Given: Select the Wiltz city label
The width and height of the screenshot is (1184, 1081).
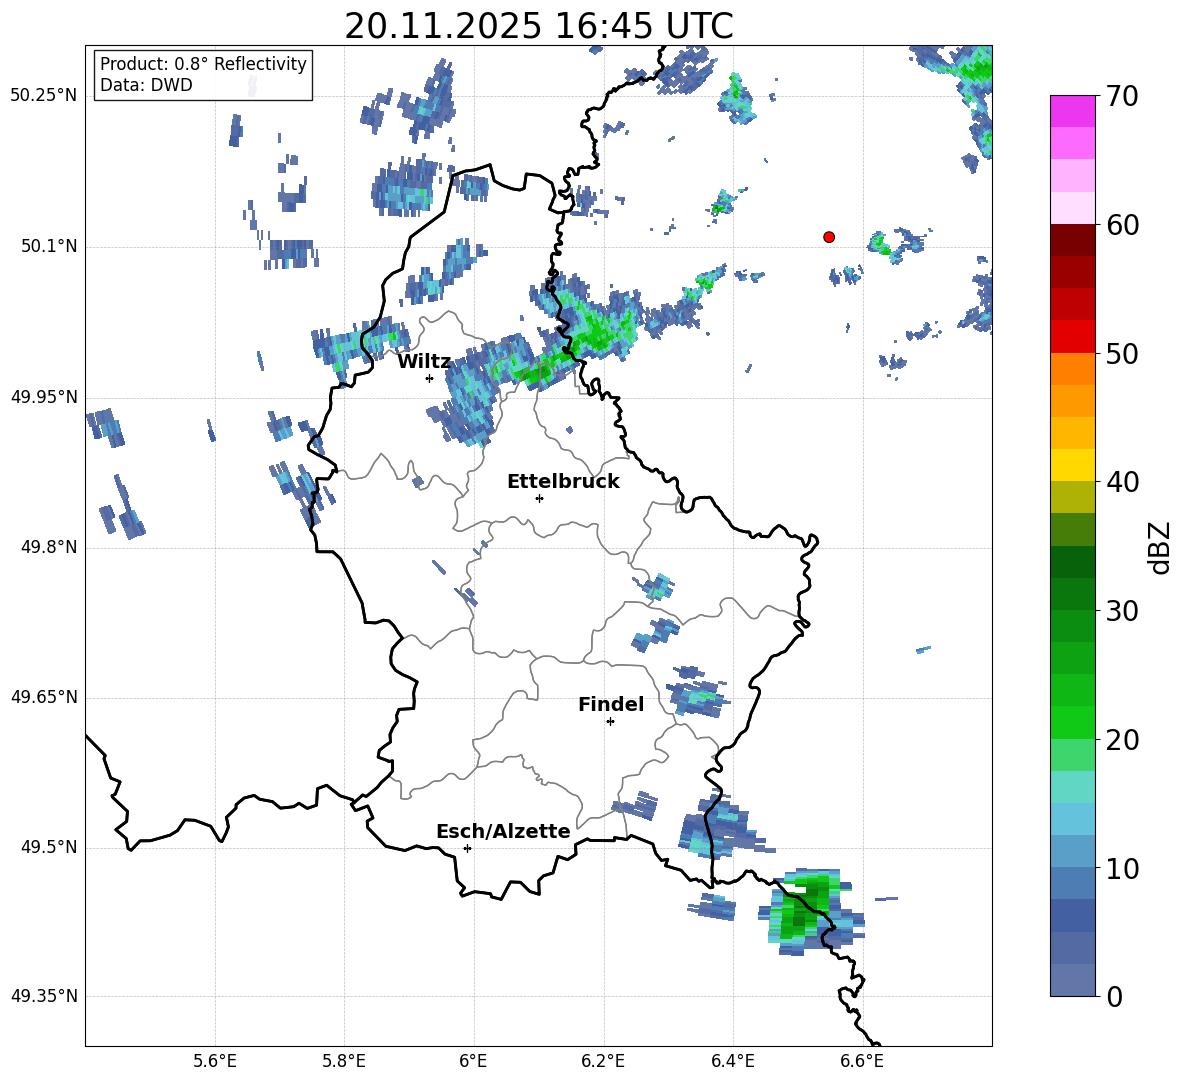Looking at the screenshot, I should 424,361.
